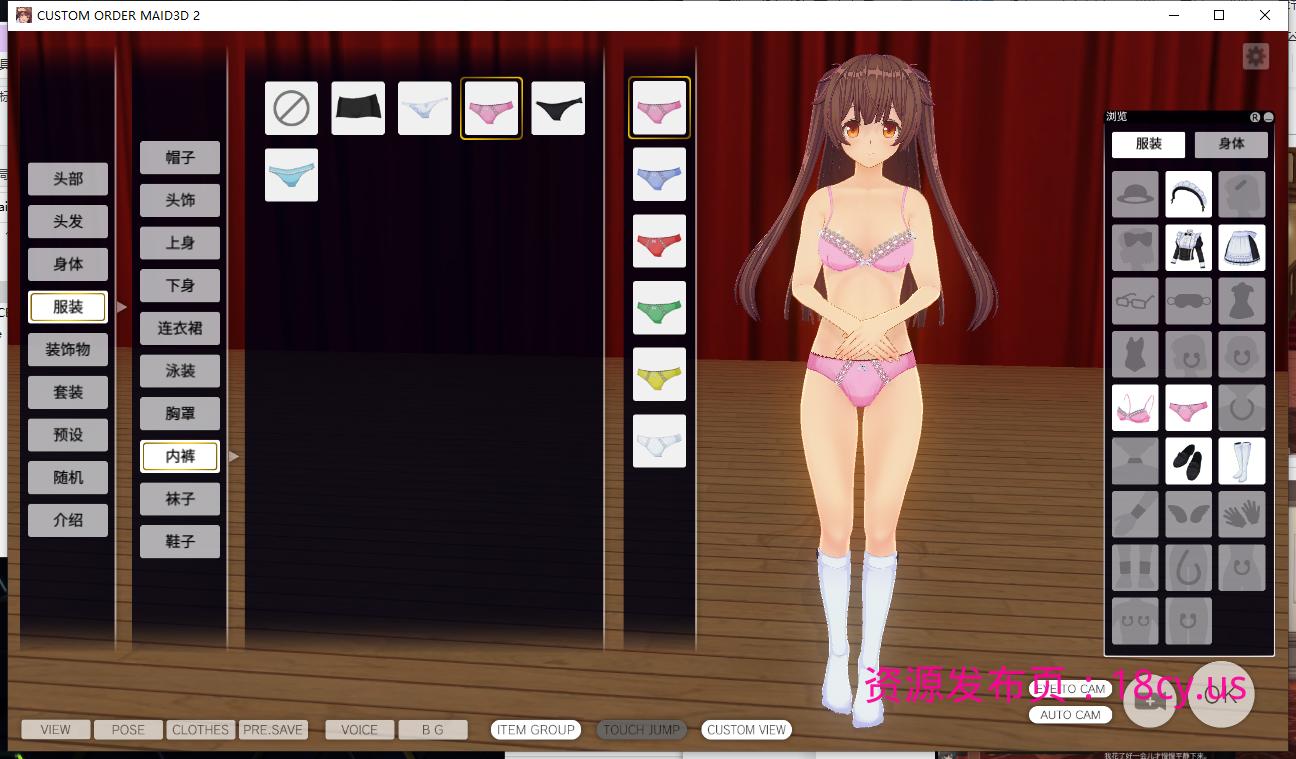This screenshot has height=759, width=1296.
Task: Click the R reset button on browse panel
Action: pos(1255,117)
